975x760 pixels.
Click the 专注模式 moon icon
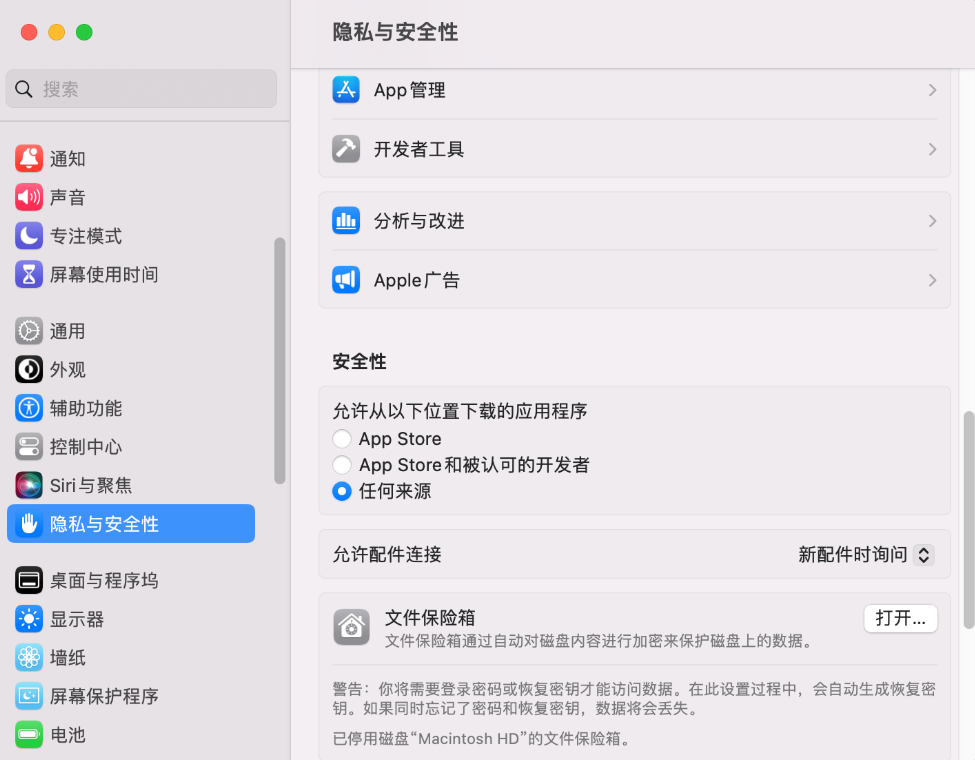pos(29,236)
